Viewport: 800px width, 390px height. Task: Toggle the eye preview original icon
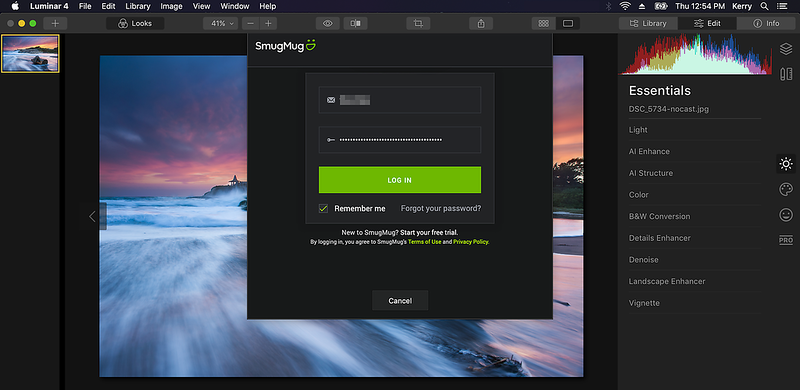[x=328, y=23]
